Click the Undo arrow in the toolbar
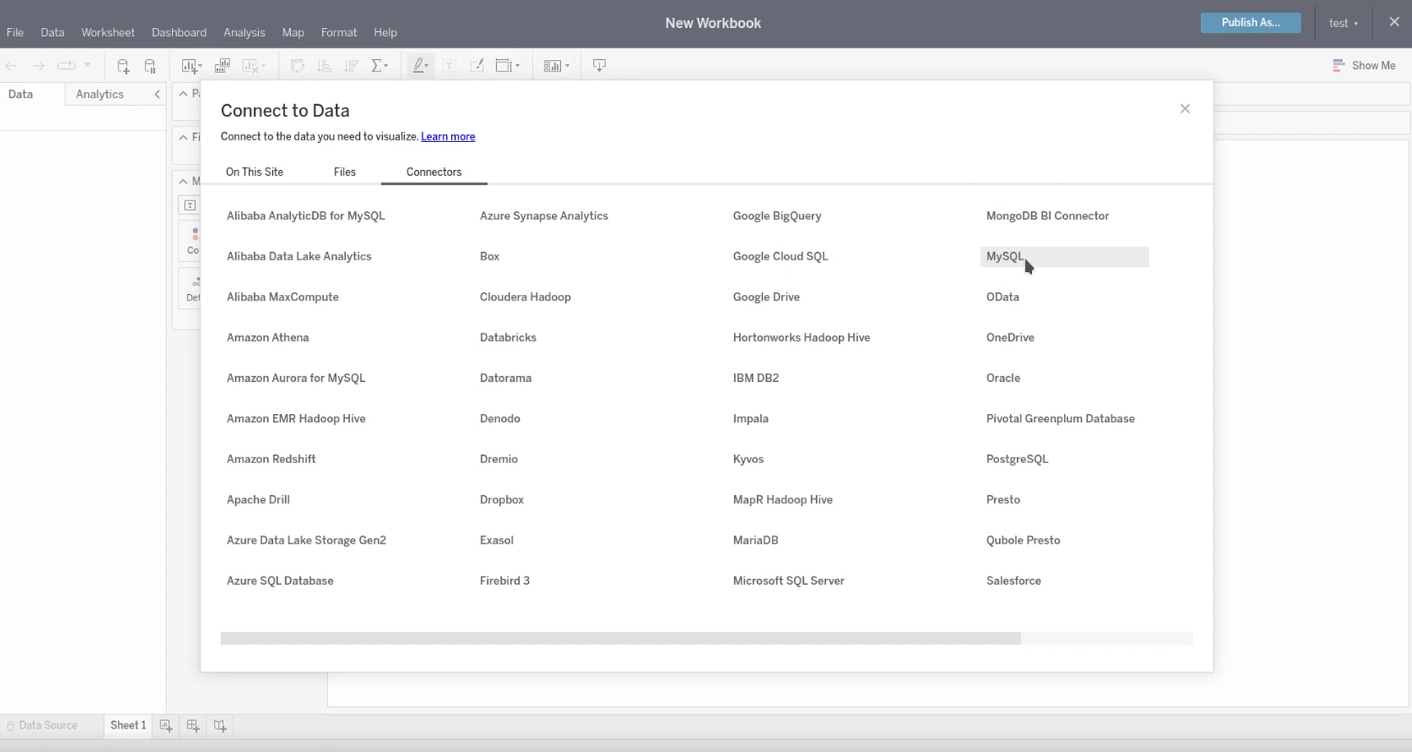 click(x=12, y=66)
